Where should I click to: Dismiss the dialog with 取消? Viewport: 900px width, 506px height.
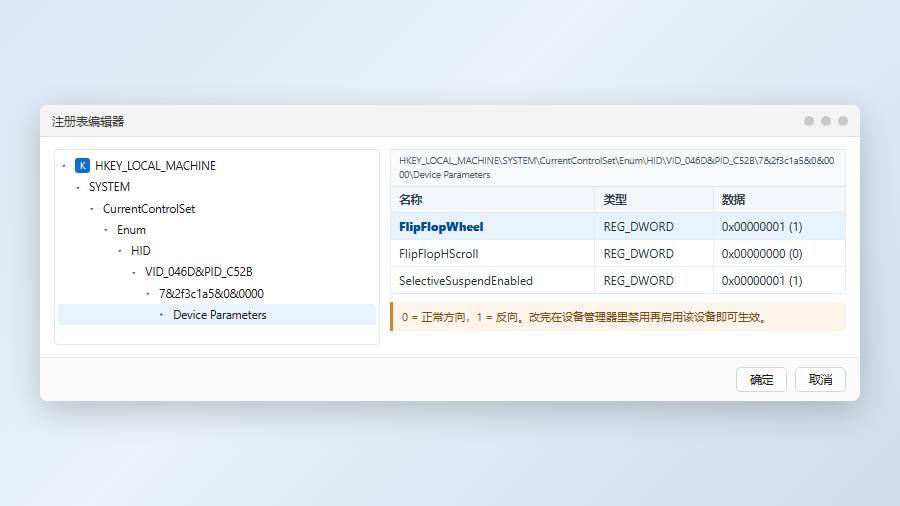[x=820, y=380]
